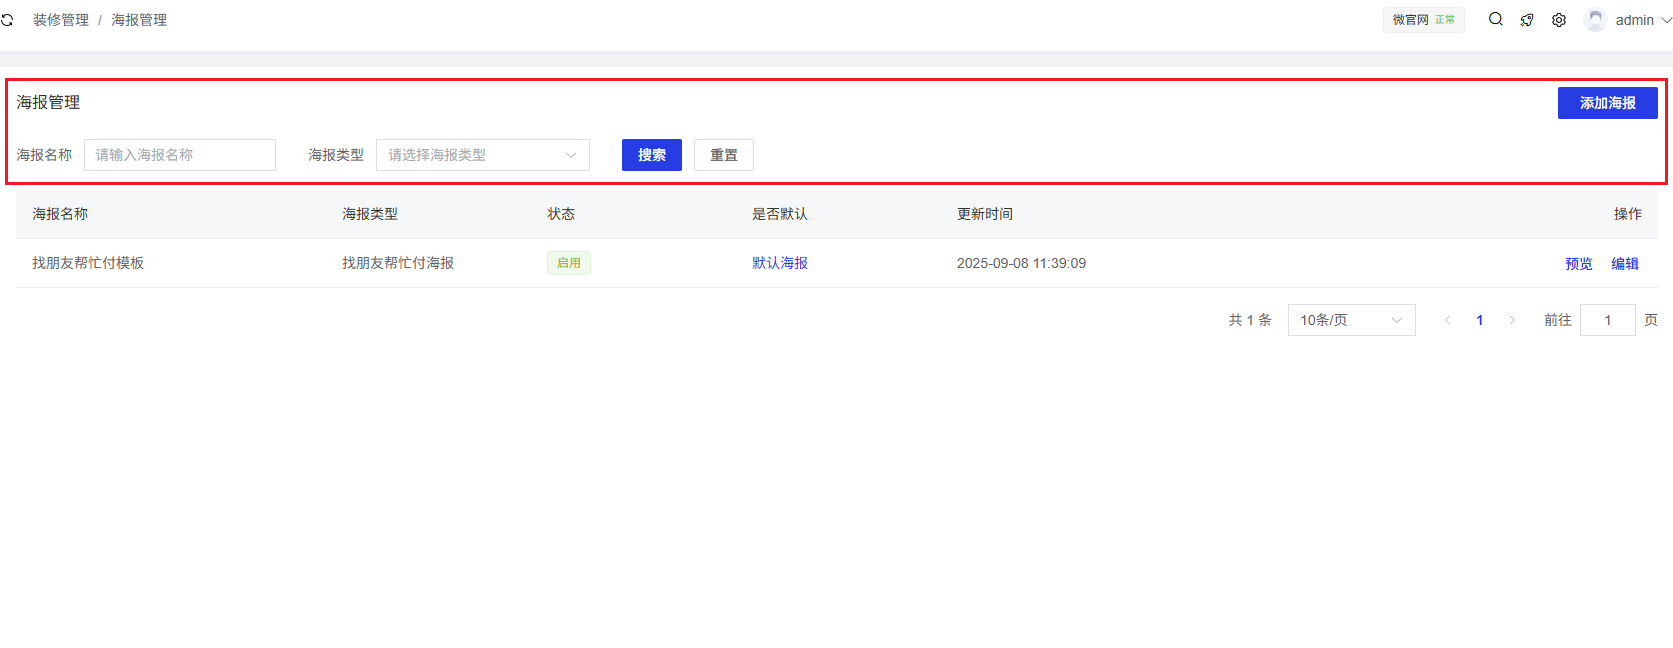Open 预览 for 找朋友帮忙付模板
This screenshot has height=648, width=1673.
(1578, 264)
